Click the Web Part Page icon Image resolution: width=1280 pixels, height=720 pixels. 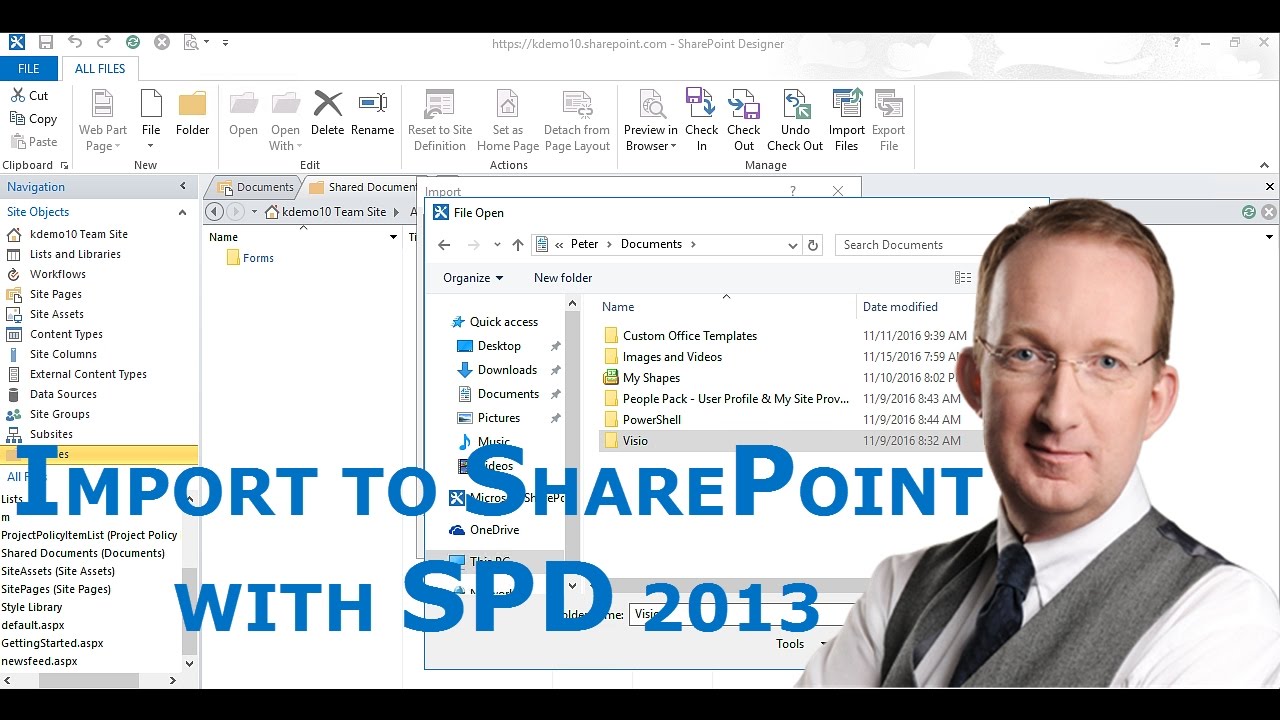102,104
